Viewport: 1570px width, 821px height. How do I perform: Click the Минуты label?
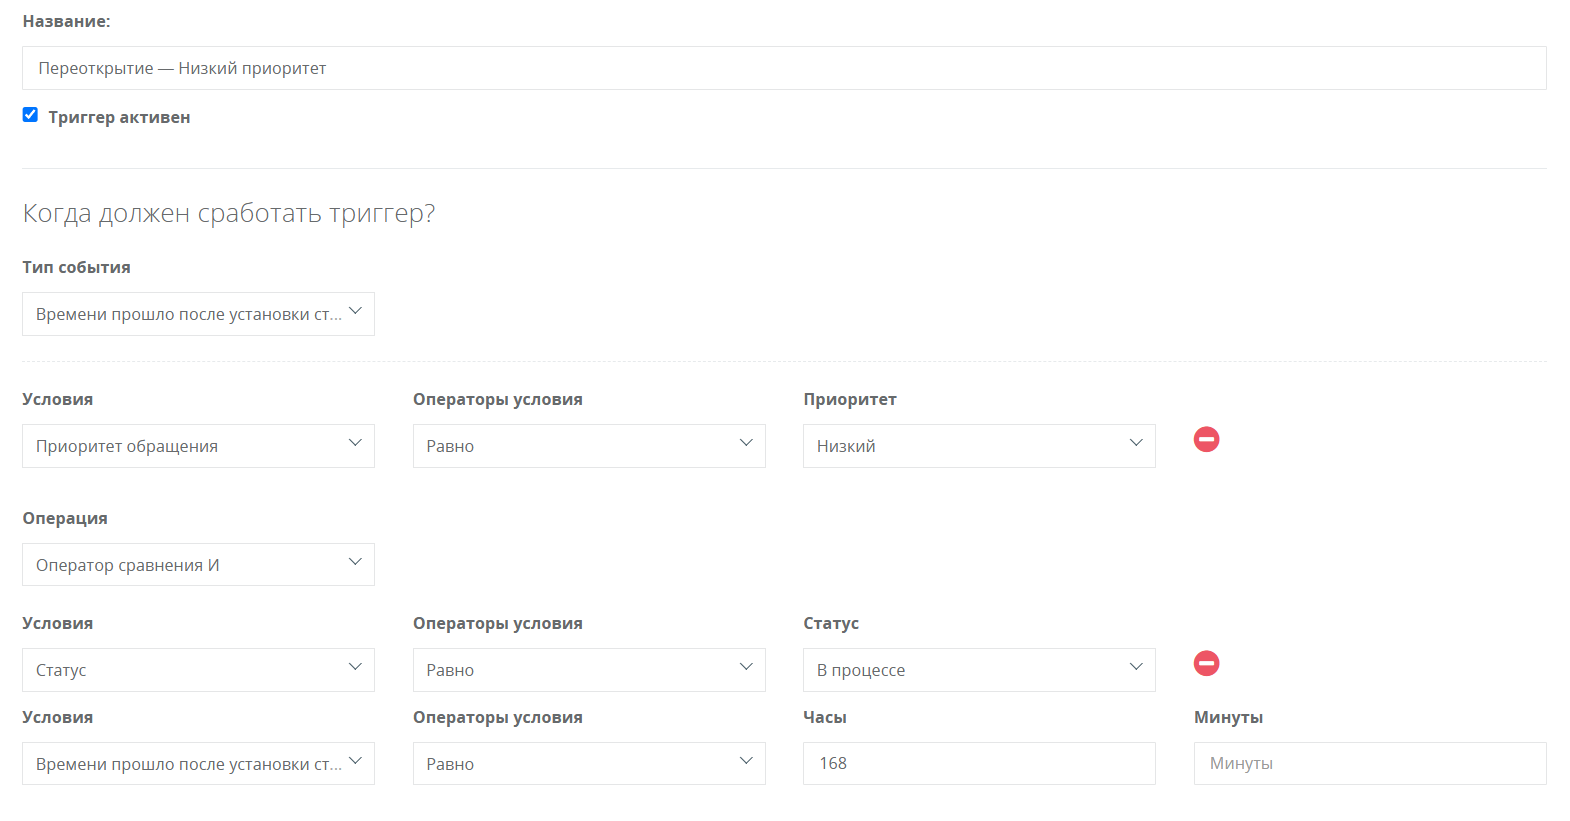[1228, 717]
